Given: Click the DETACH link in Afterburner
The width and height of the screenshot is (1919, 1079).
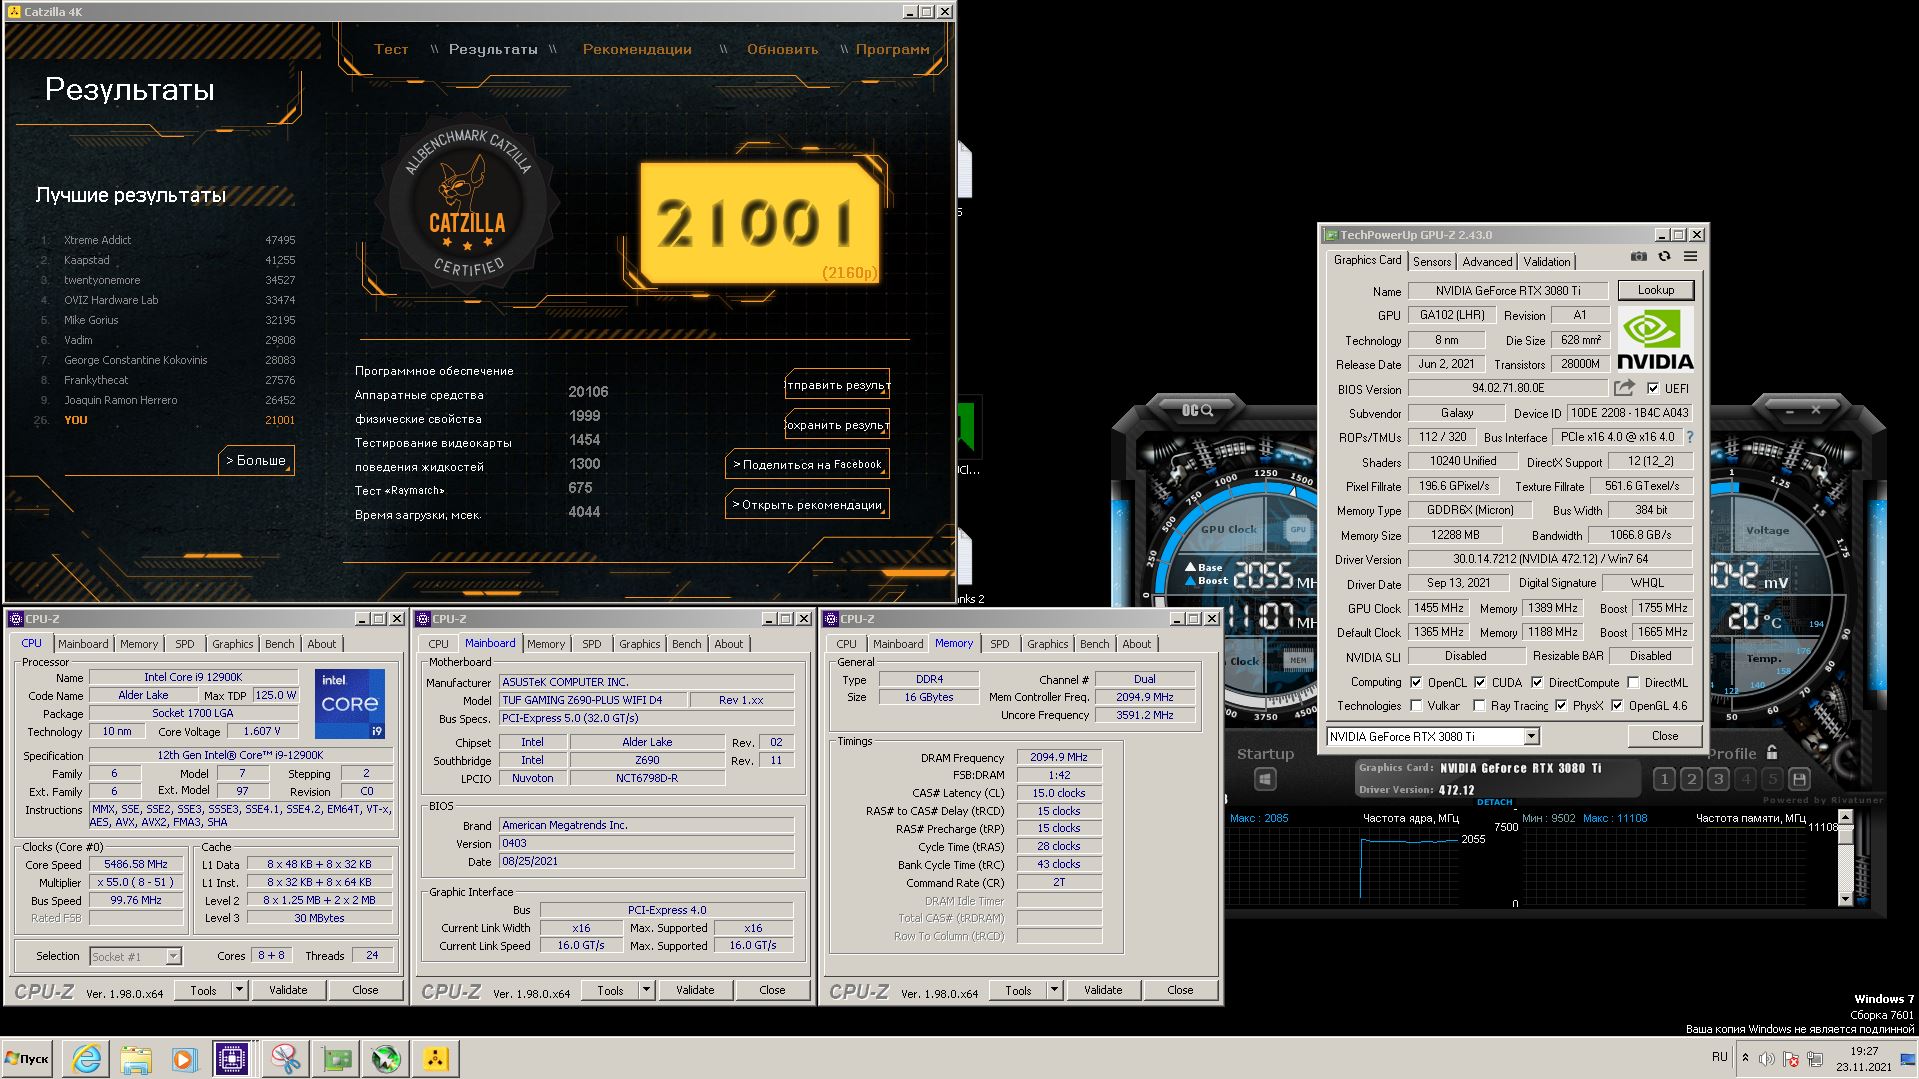Looking at the screenshot, I should coord(1494,802).
